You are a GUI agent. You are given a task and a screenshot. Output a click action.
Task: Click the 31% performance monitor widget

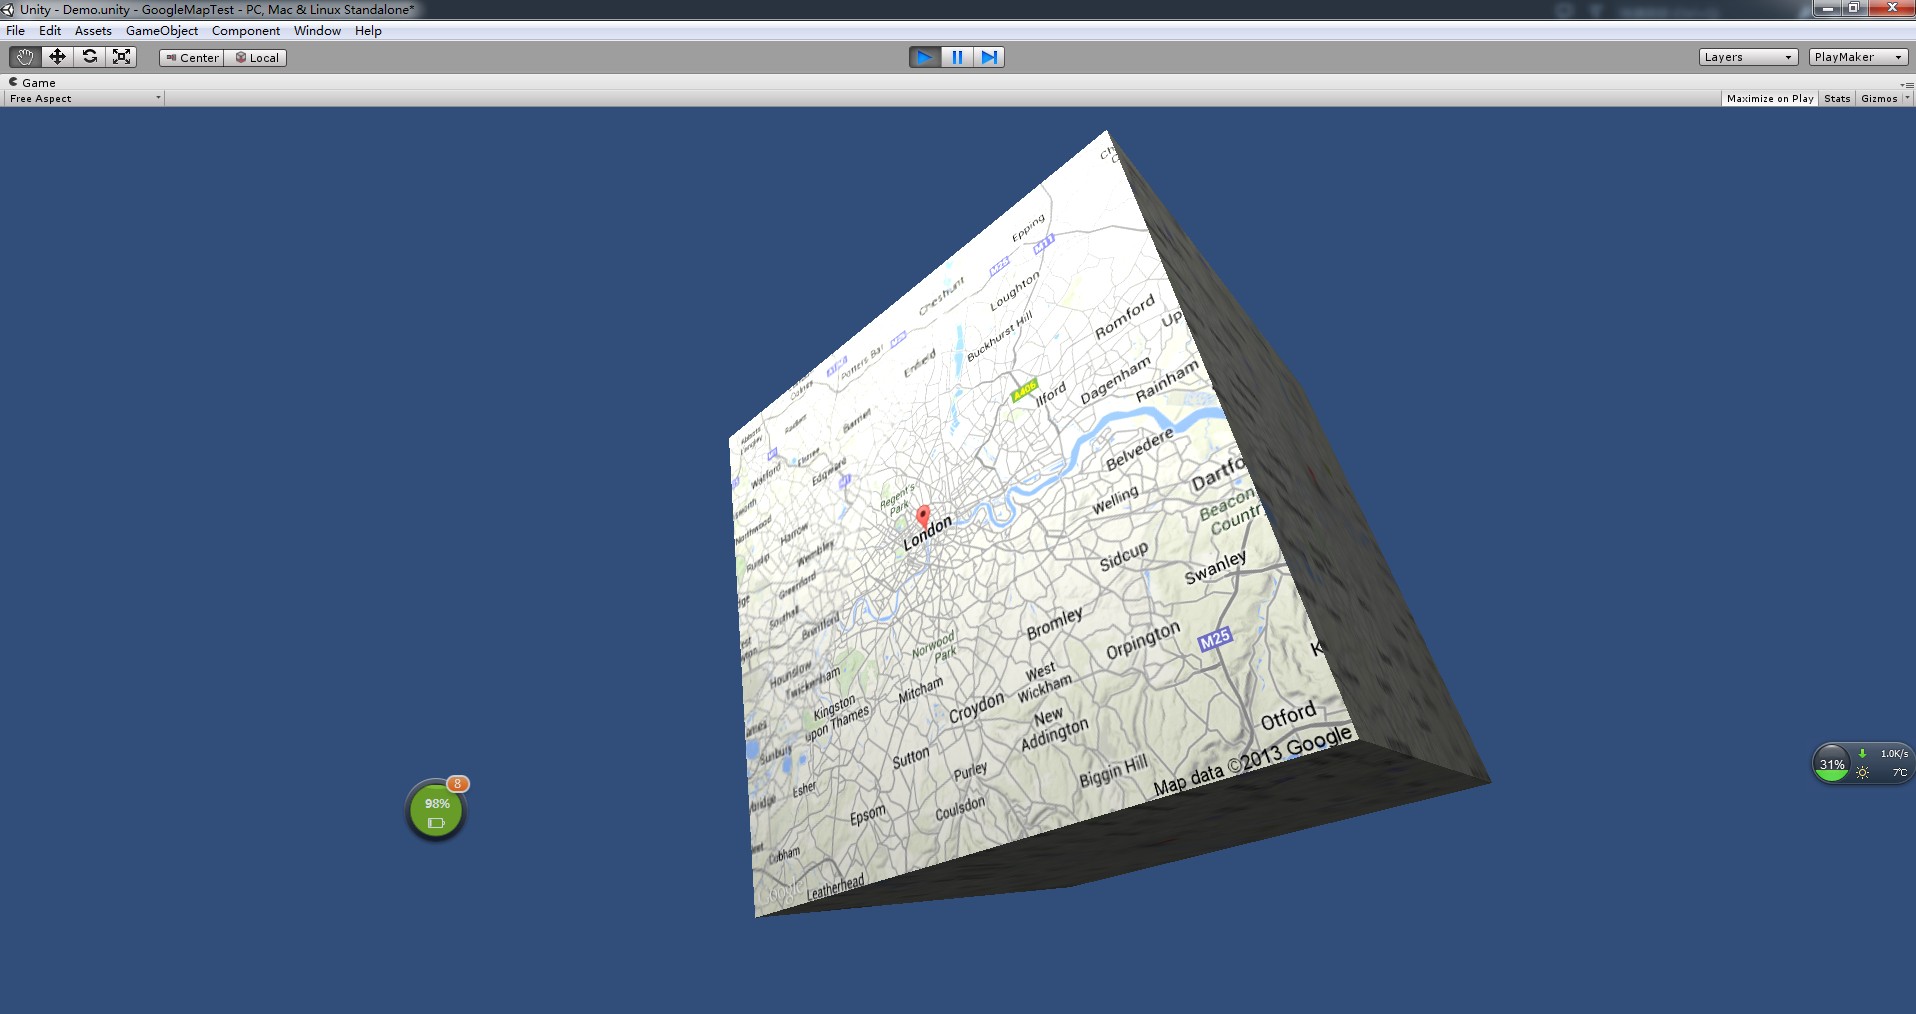(x=1862, y=764)
